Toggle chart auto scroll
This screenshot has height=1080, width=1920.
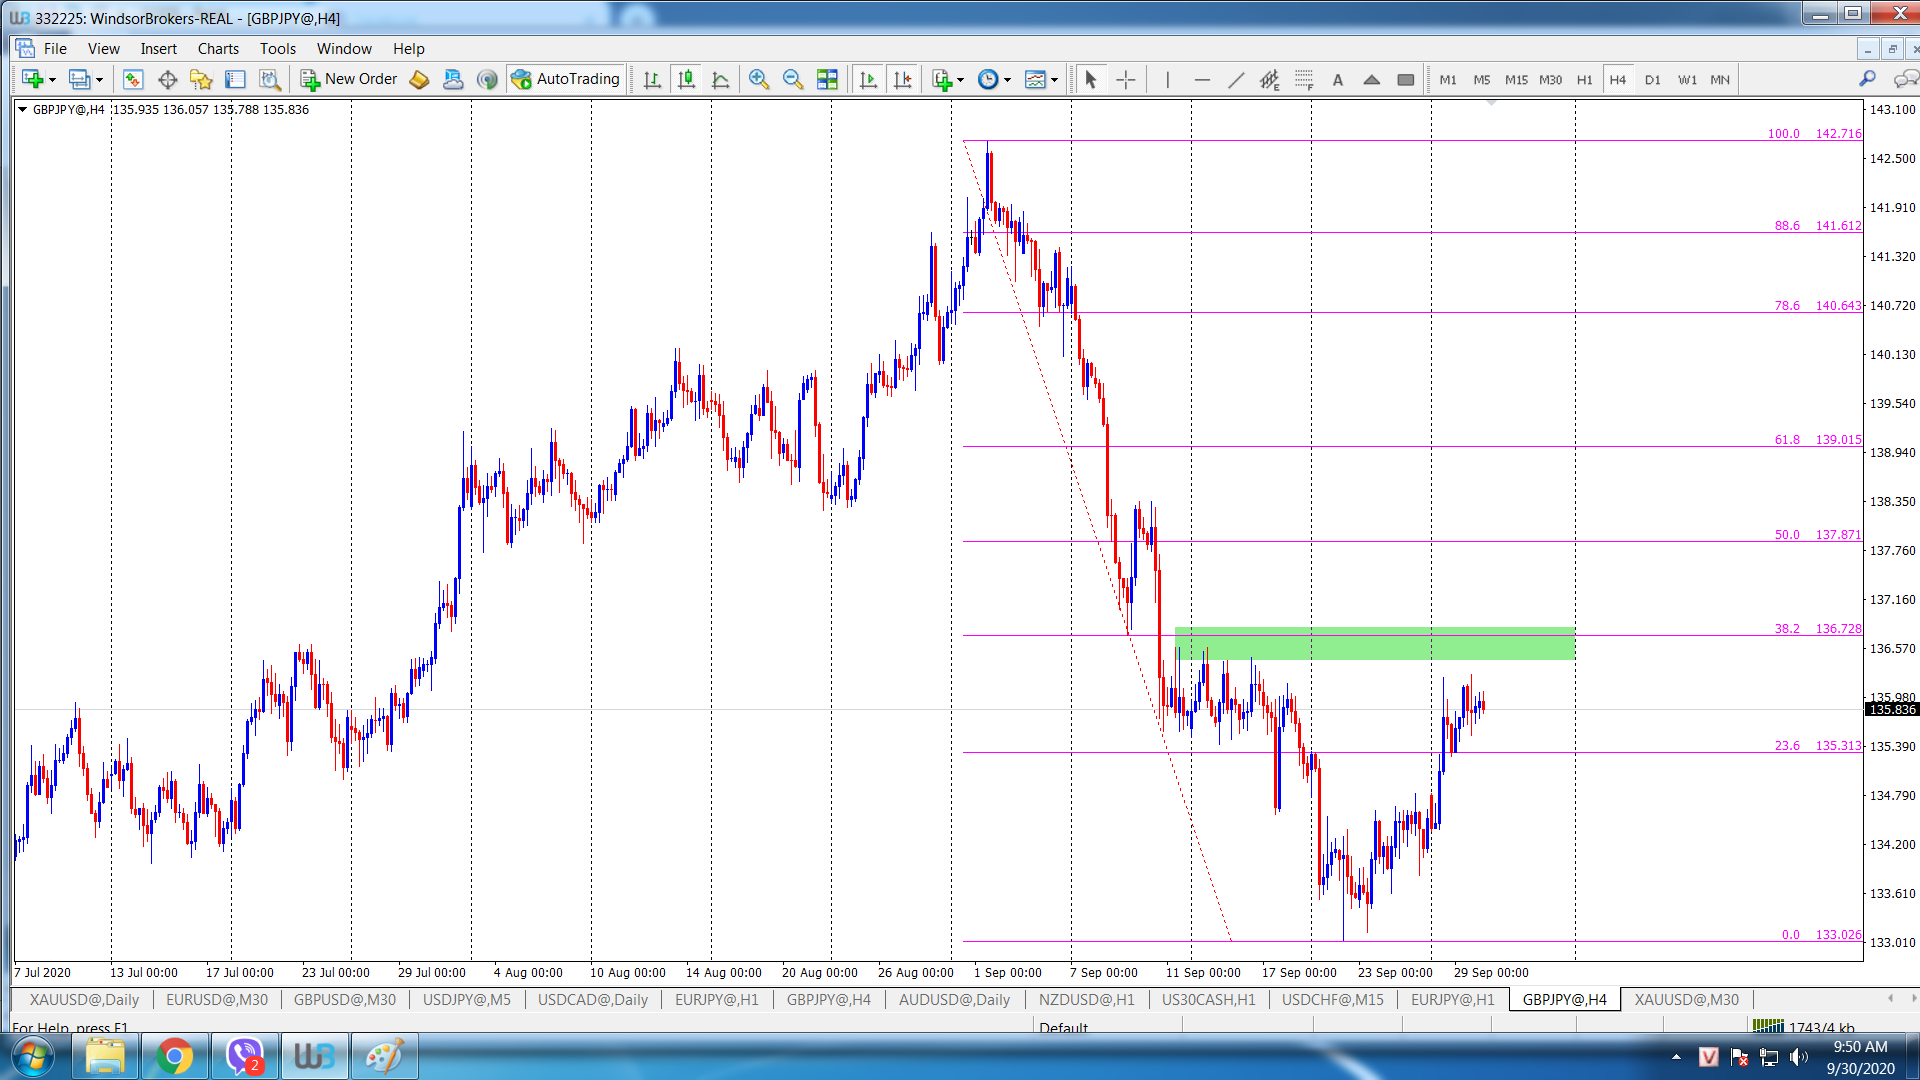click(868, 79)
